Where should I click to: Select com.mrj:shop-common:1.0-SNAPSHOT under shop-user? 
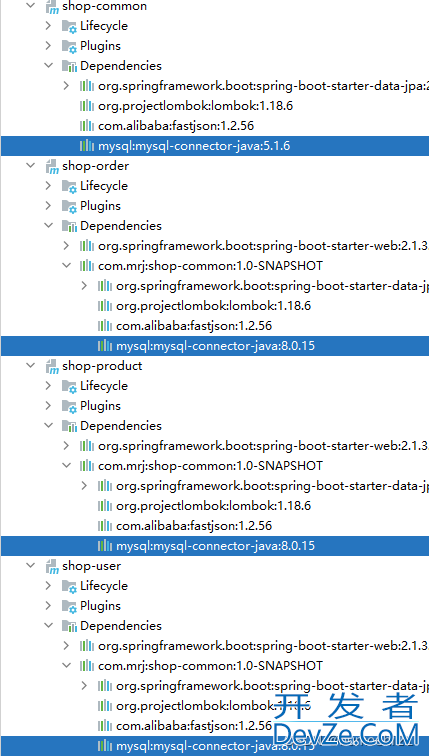(x=210, y=666)
